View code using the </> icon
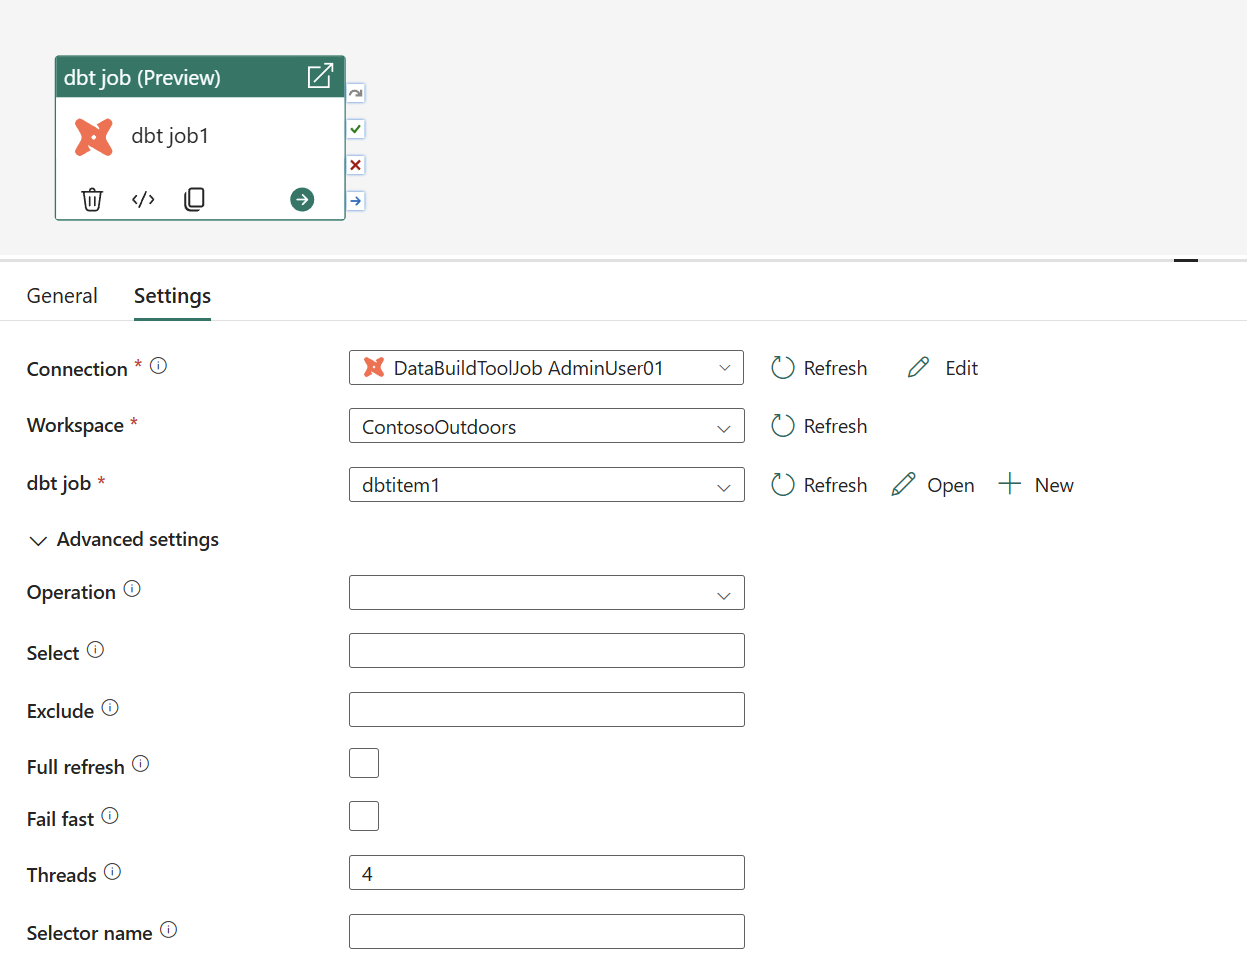 143,200
